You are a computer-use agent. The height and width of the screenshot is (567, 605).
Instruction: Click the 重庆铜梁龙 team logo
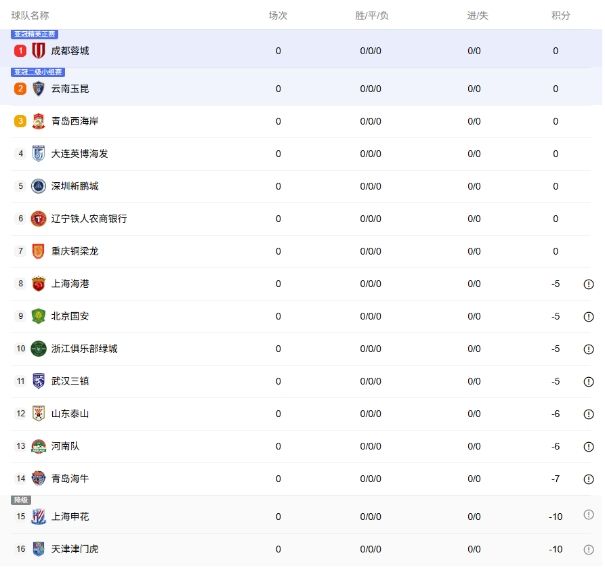(38, 251)
